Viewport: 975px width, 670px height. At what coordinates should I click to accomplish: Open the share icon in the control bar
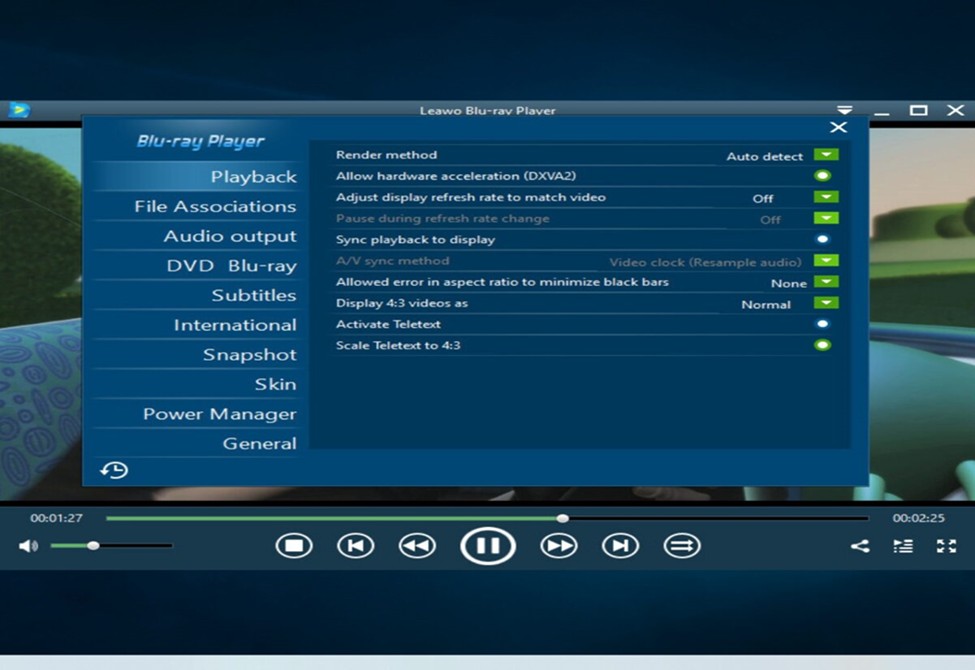click(x=859, y=546)
